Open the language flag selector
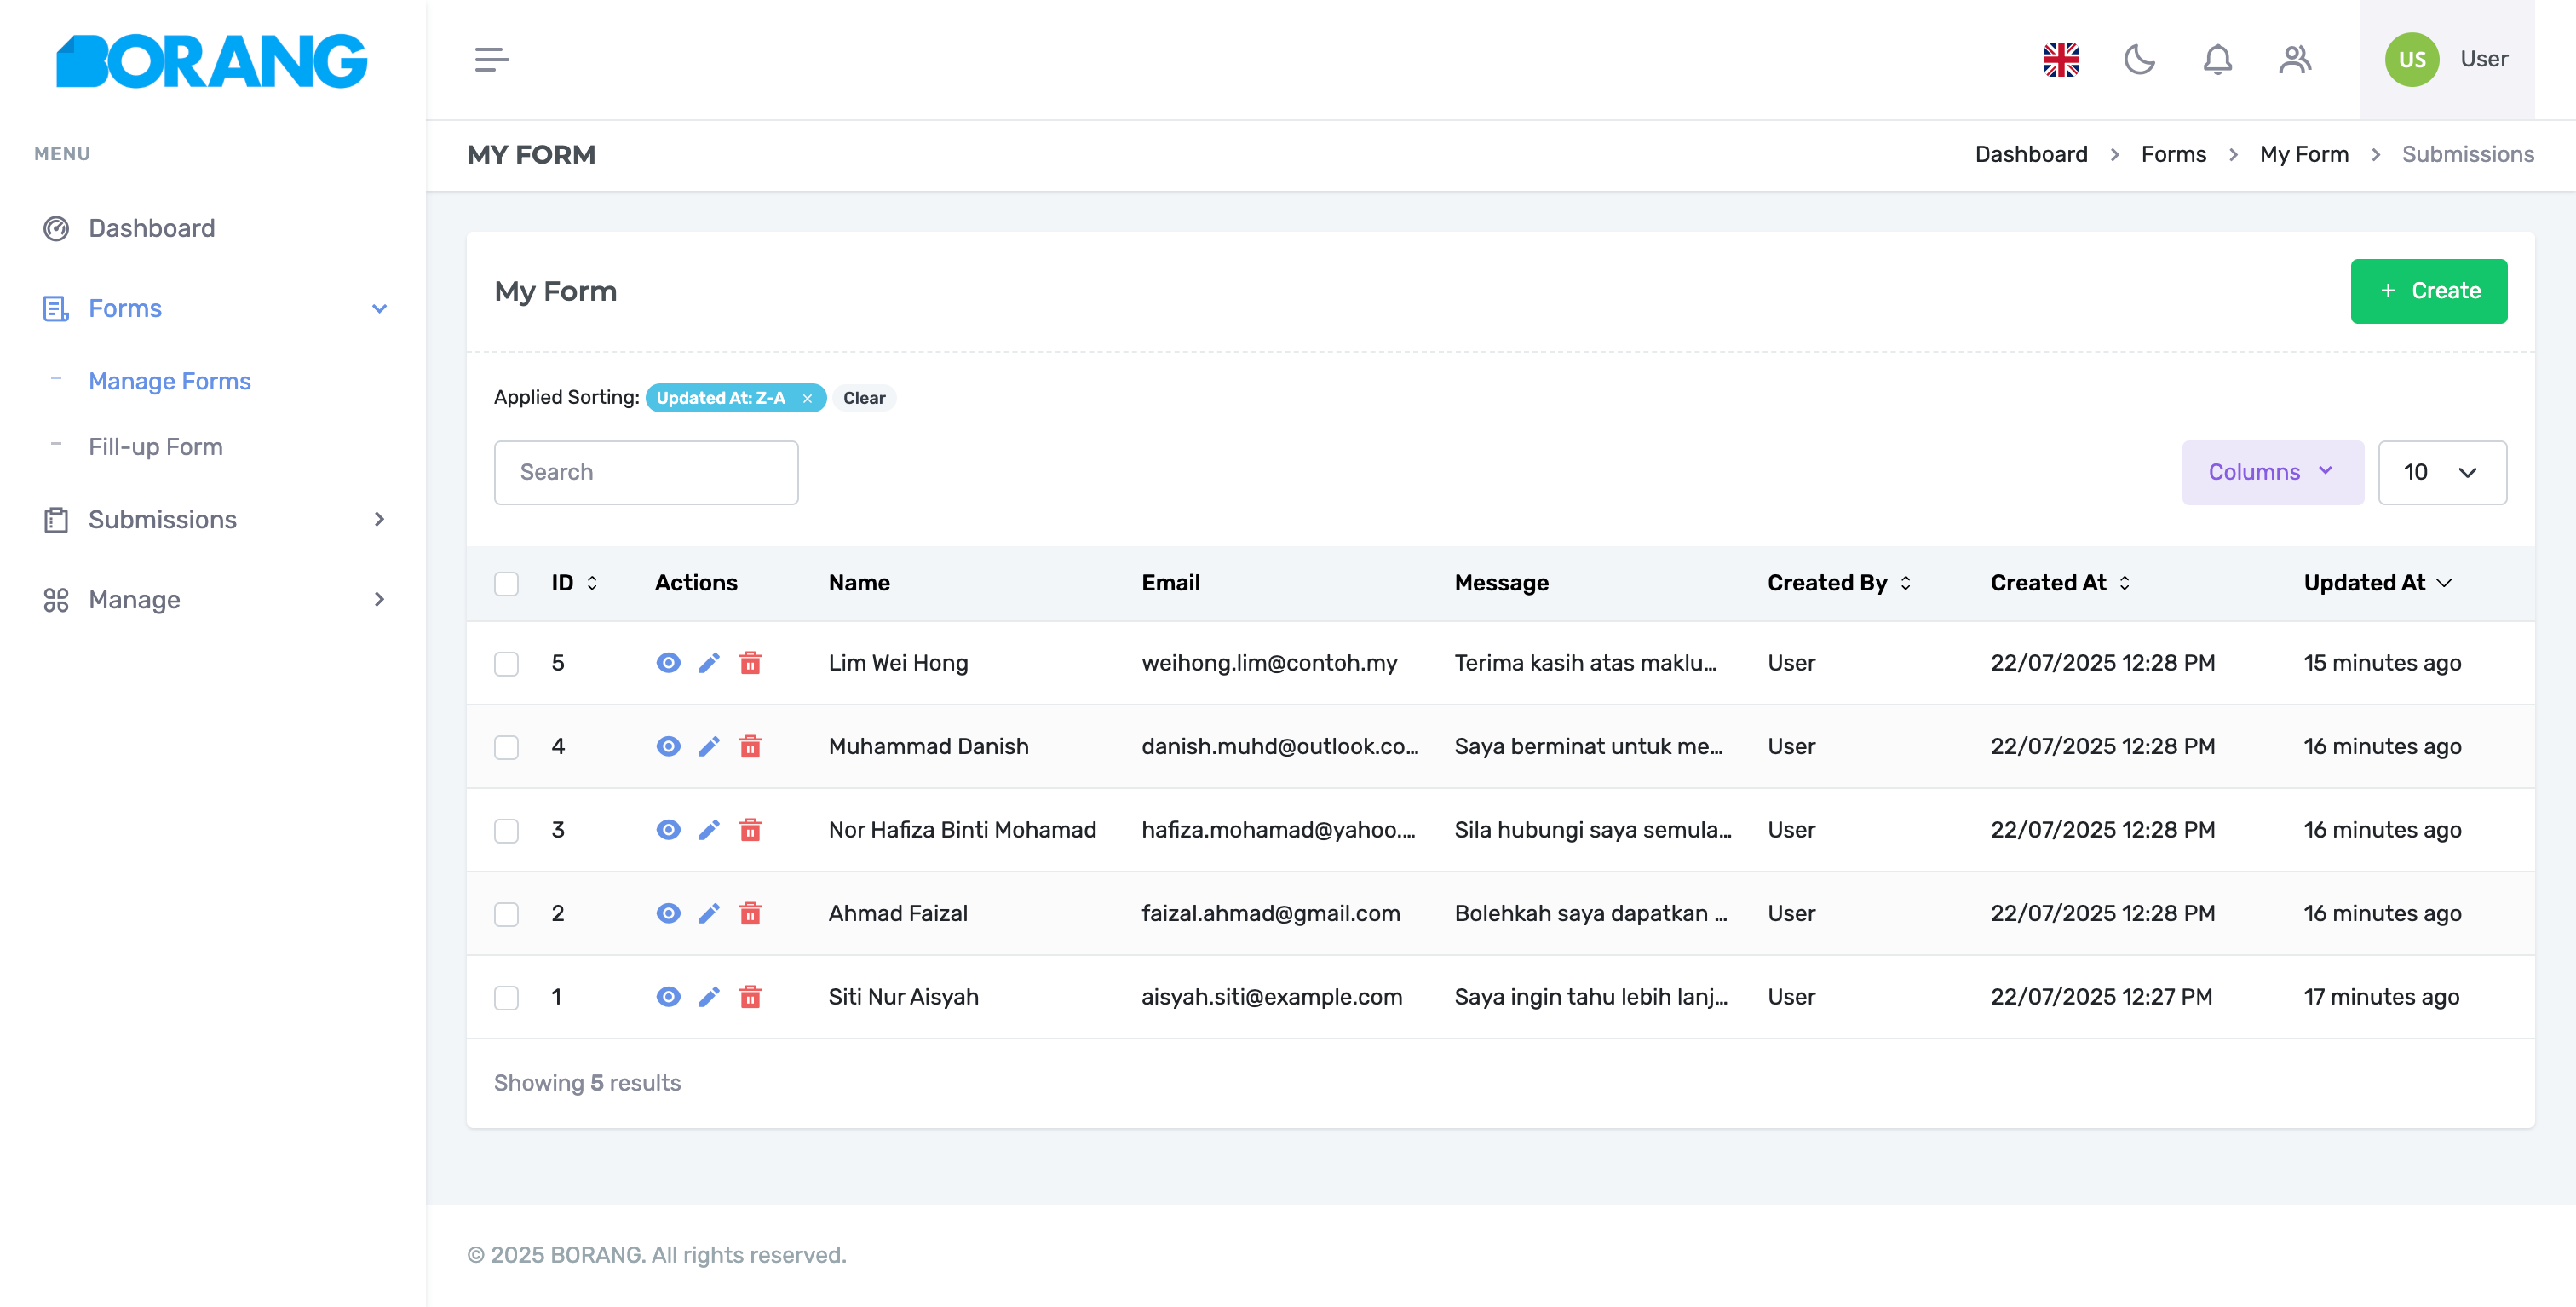The width and height of the screenshot is (2576, 1307). pos(2060,59)
